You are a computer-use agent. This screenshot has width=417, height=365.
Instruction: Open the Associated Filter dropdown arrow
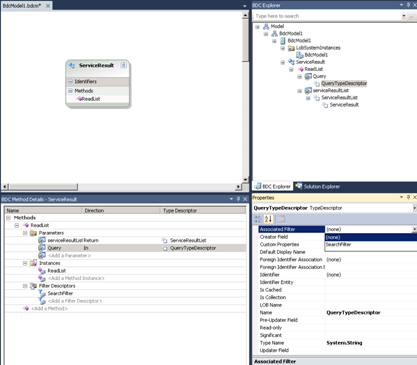414,229
